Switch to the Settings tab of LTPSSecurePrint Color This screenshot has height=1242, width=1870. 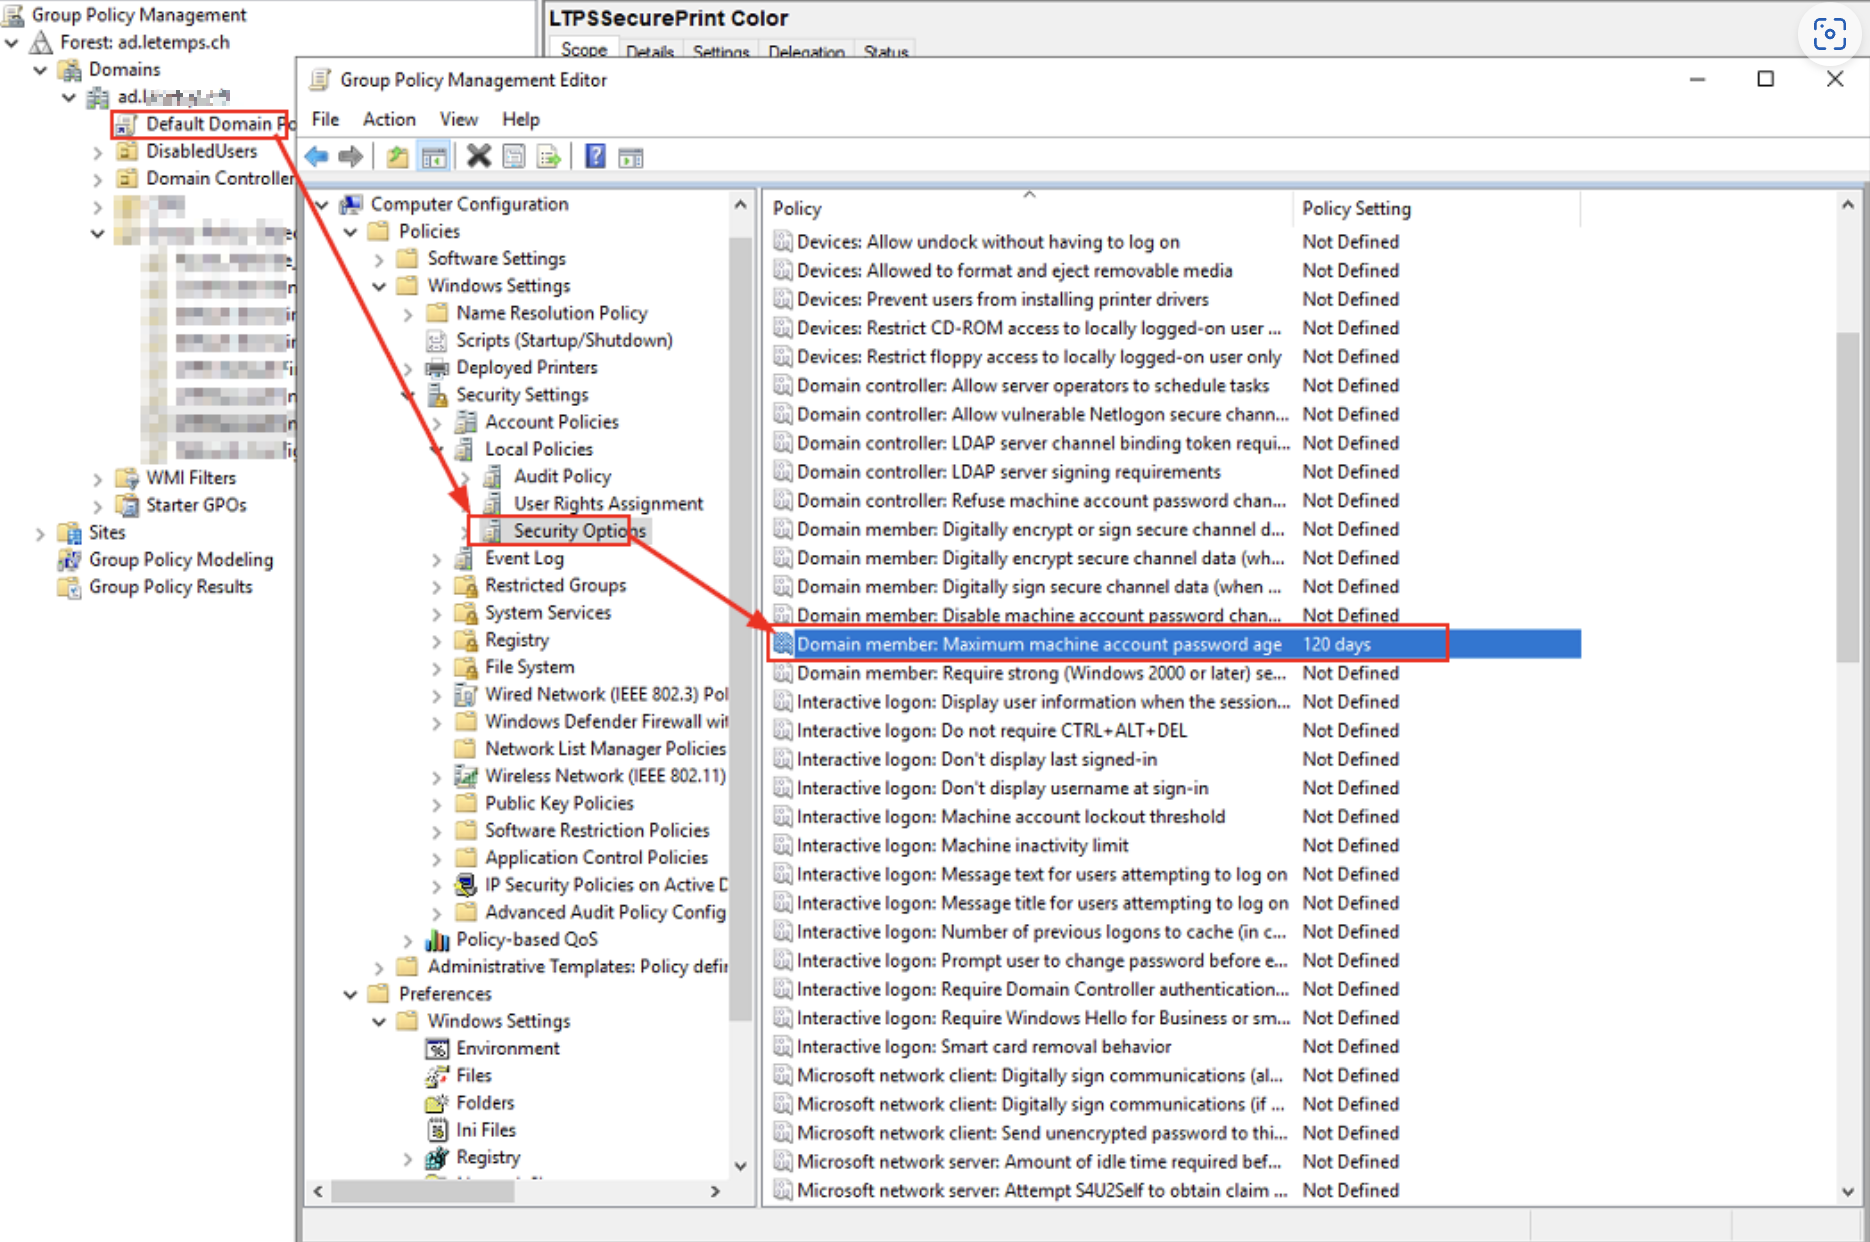pos(720,51)
